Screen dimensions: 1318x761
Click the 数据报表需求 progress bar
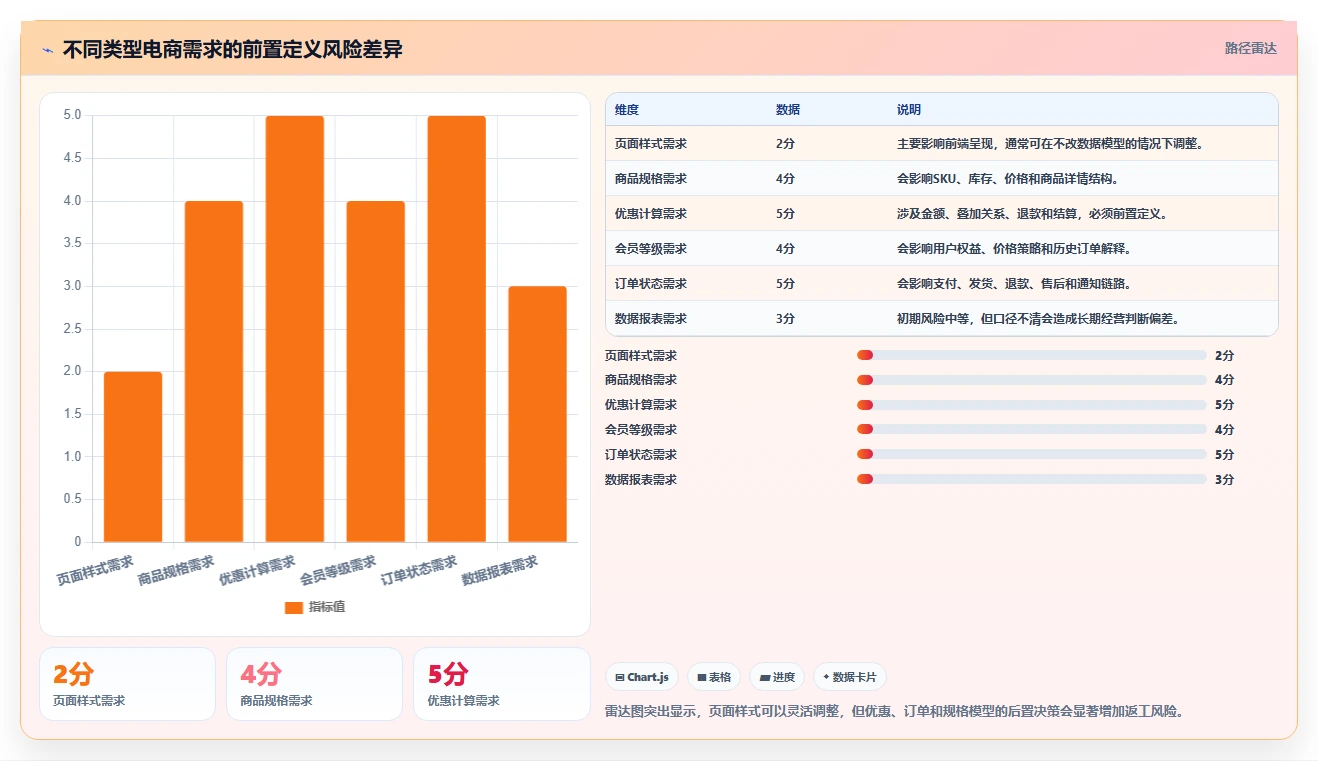coord(1031,480)
